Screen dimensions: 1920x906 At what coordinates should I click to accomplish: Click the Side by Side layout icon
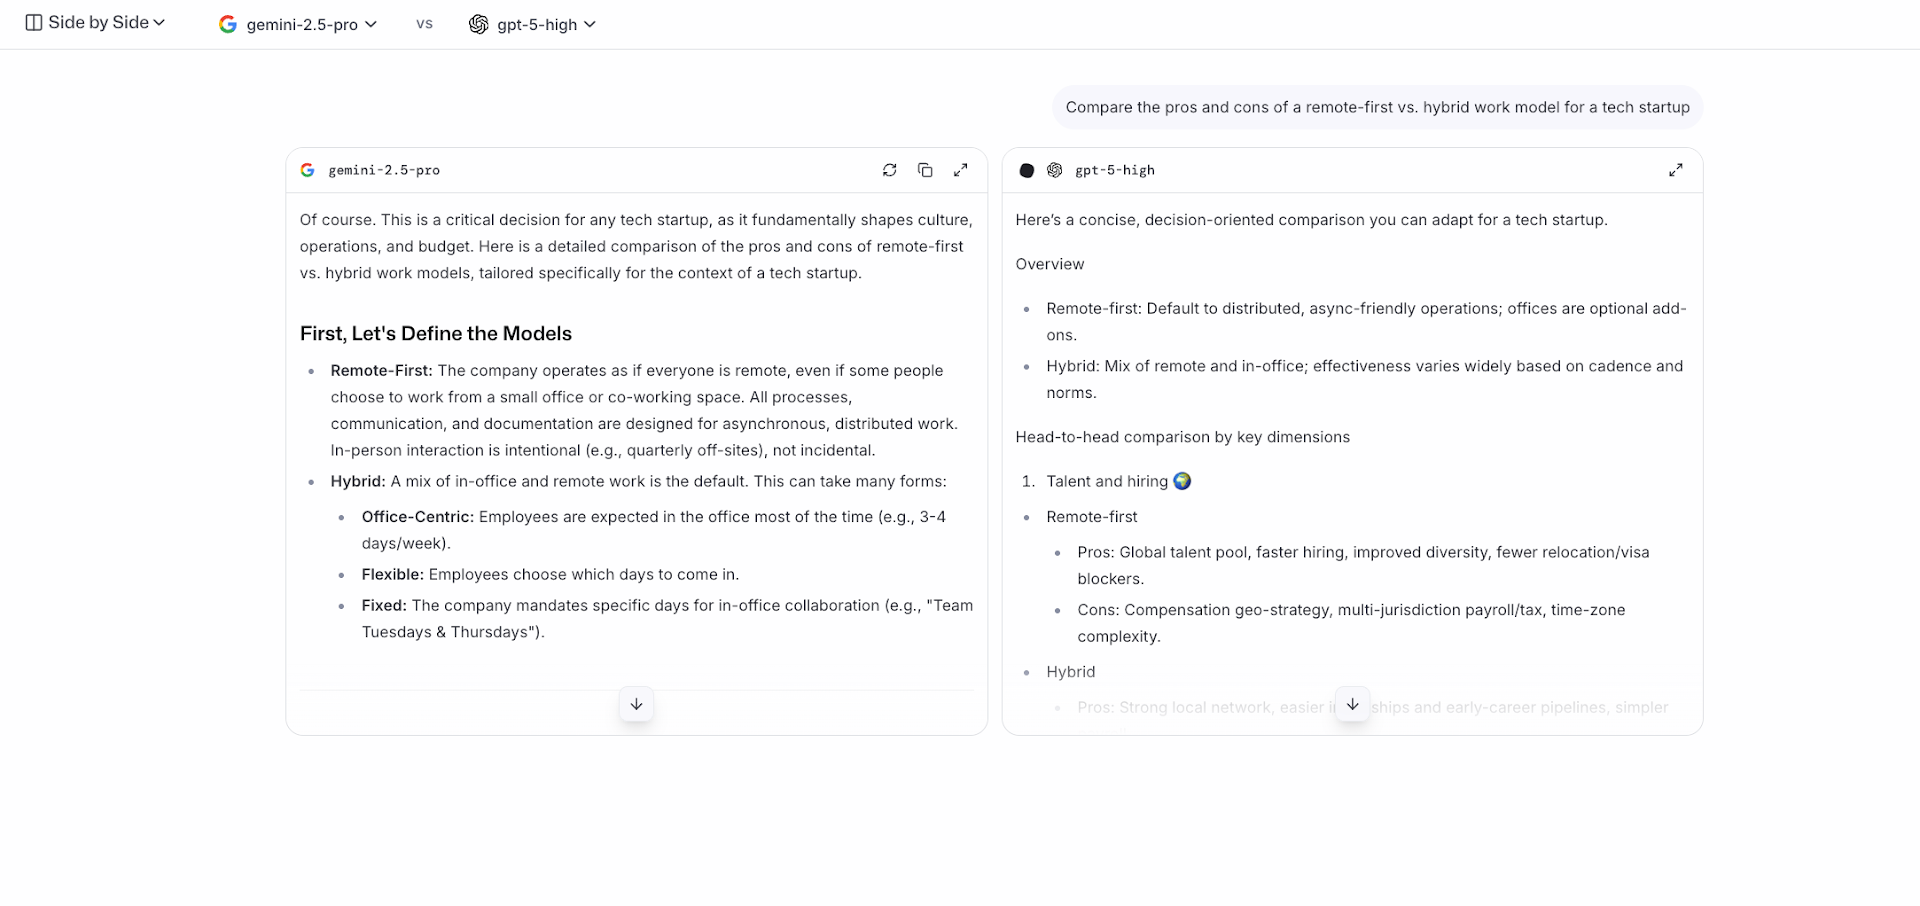click(x=34, y=23)
